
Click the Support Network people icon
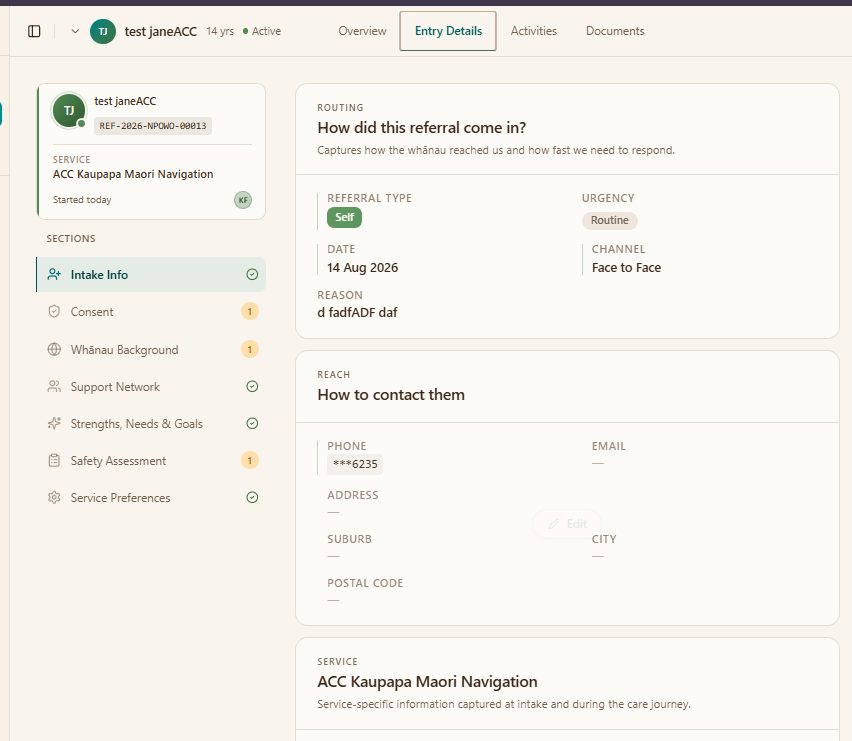click(x=54, y=386)
